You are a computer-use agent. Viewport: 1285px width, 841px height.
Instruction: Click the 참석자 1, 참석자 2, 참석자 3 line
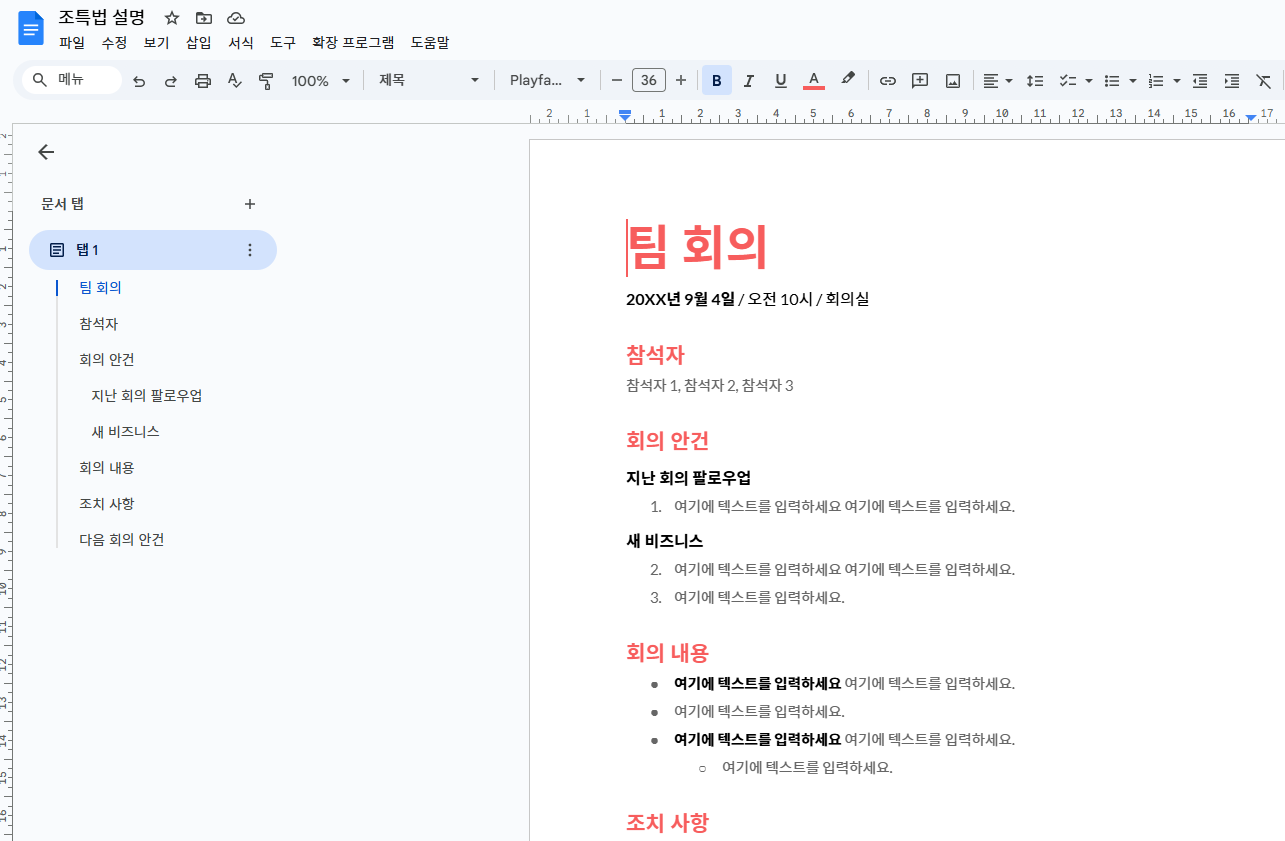pyautogui.click(x=710, y=386)
